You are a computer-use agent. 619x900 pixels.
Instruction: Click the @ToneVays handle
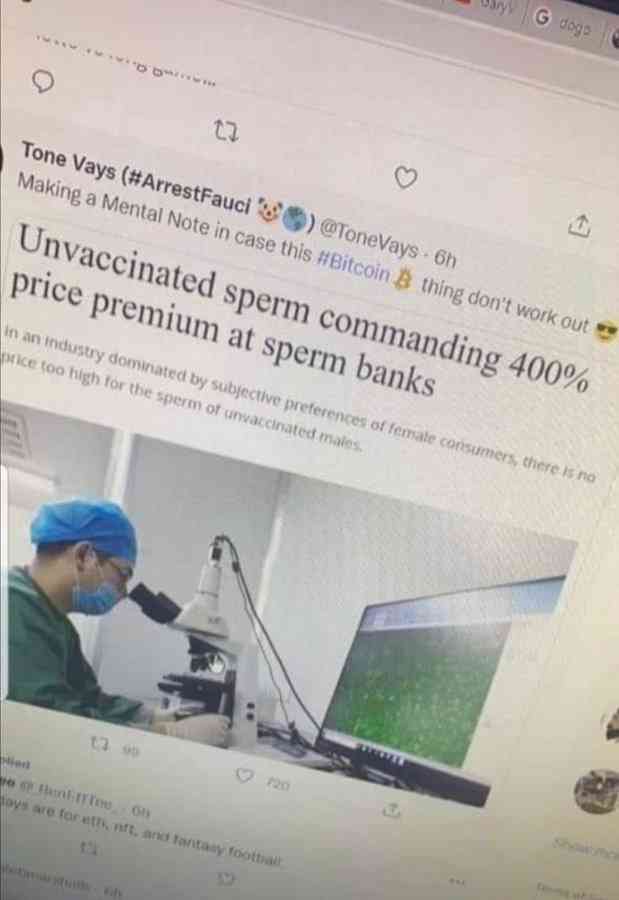point(370,240)
